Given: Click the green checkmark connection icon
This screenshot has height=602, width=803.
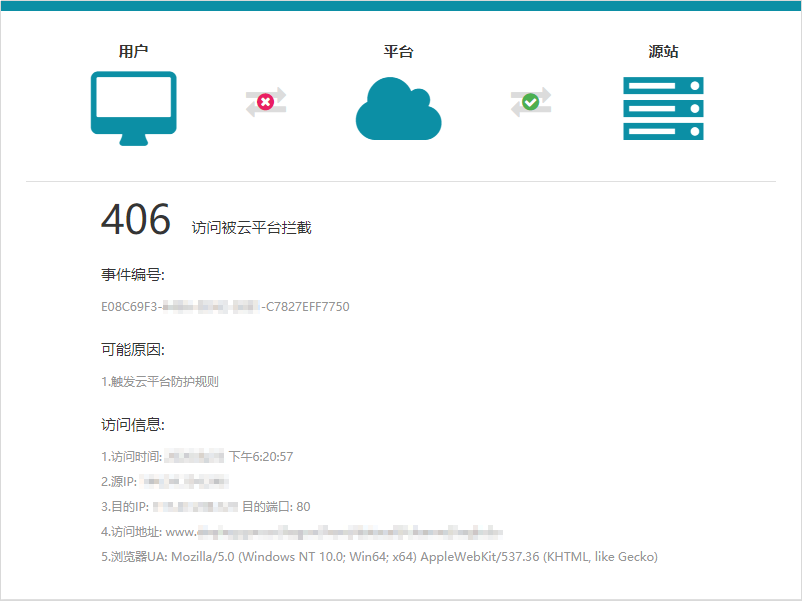Looking at the screenshot, I should pyautogui.click(x=531, y=101).
